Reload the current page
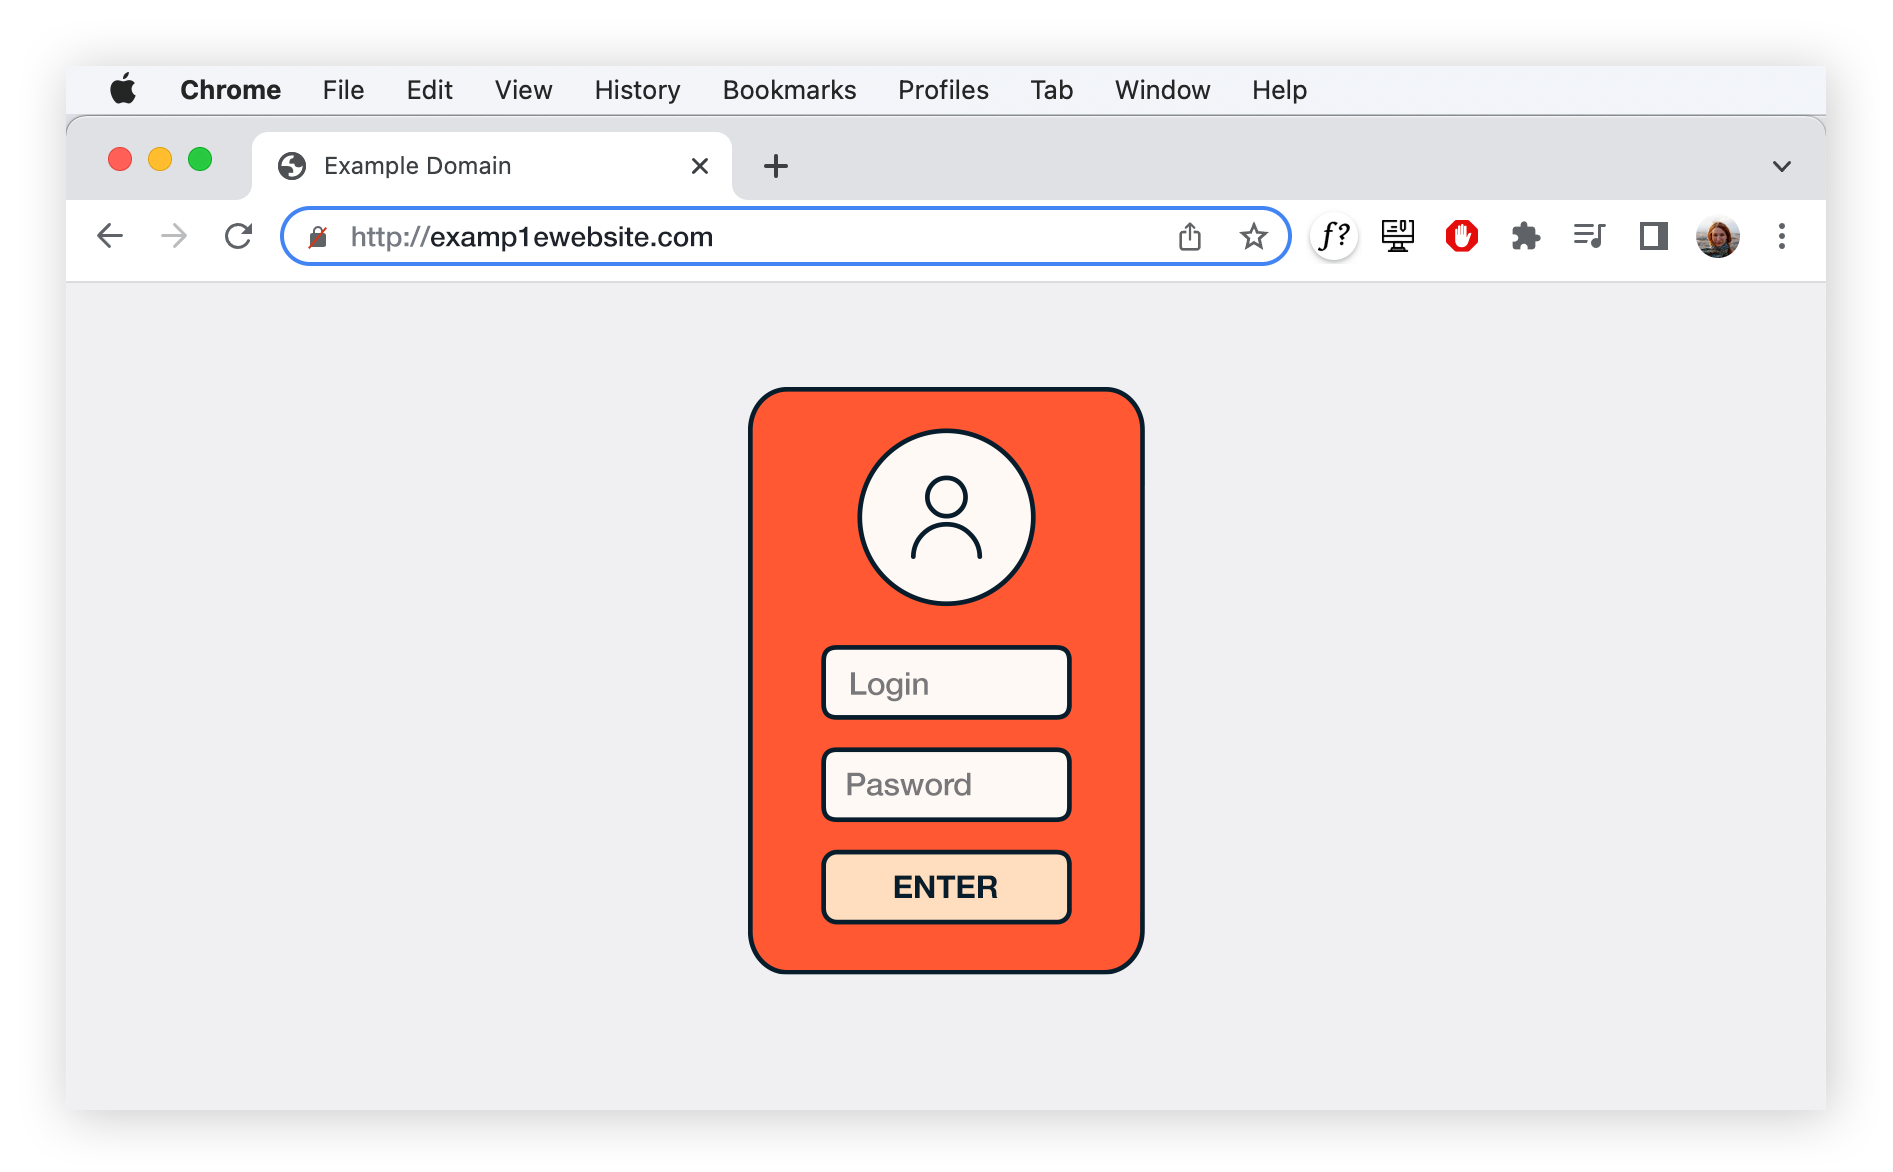 click(238, 237)
